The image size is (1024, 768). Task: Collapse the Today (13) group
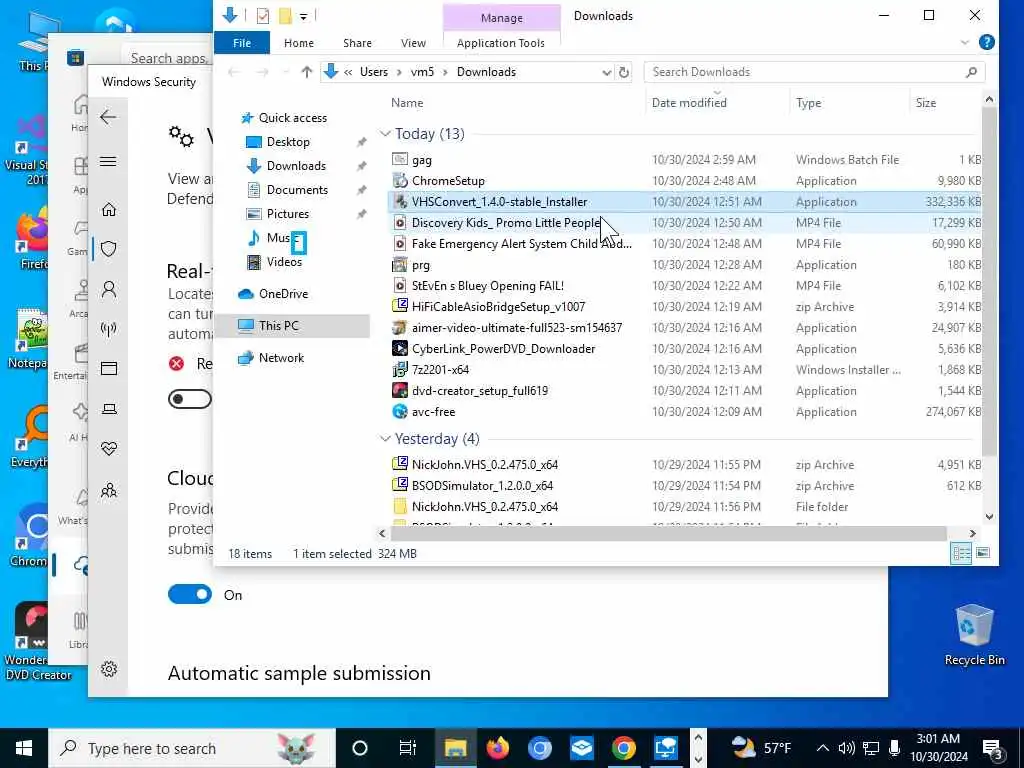(x=385, y=134)
